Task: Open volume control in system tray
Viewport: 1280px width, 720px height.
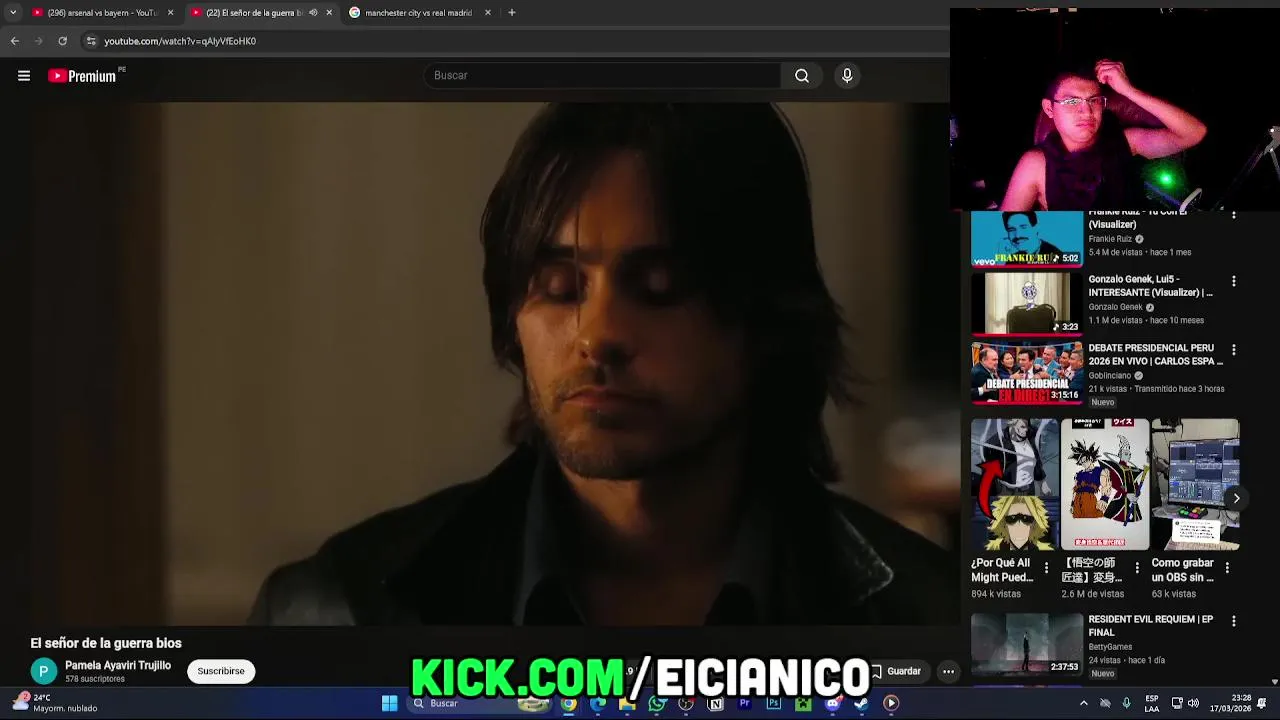Action: tap(1193, 703)
